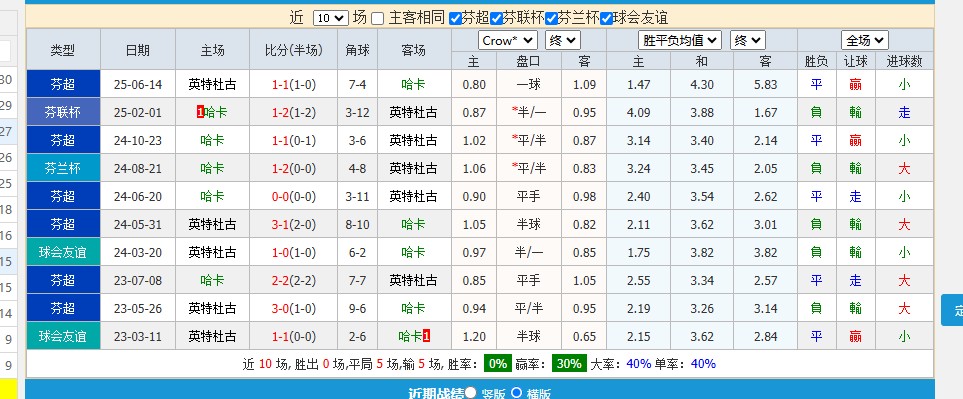Click 英特杜古 home team in 25-06-14 row
This screenshot has width=963, height=399.
click(212, 84)
